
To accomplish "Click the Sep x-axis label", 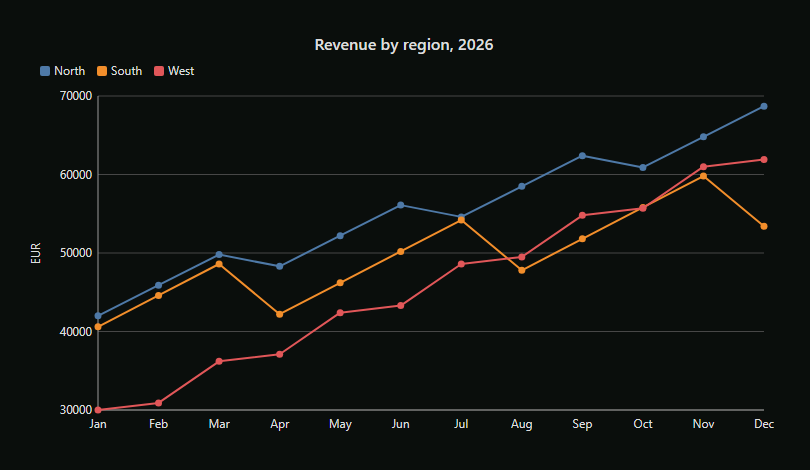I will tap(582, 425).
